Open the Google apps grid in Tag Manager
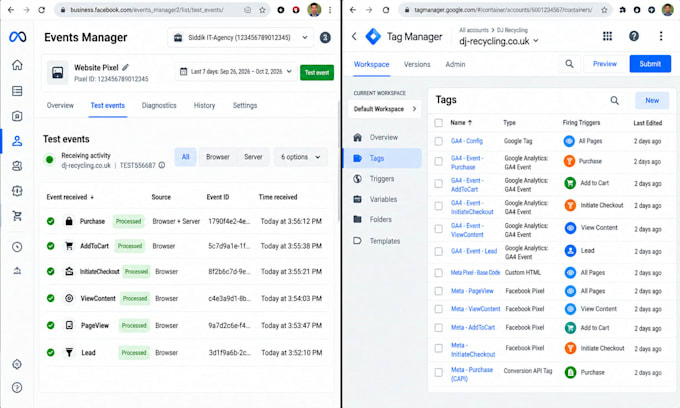 tap(607, 36)
